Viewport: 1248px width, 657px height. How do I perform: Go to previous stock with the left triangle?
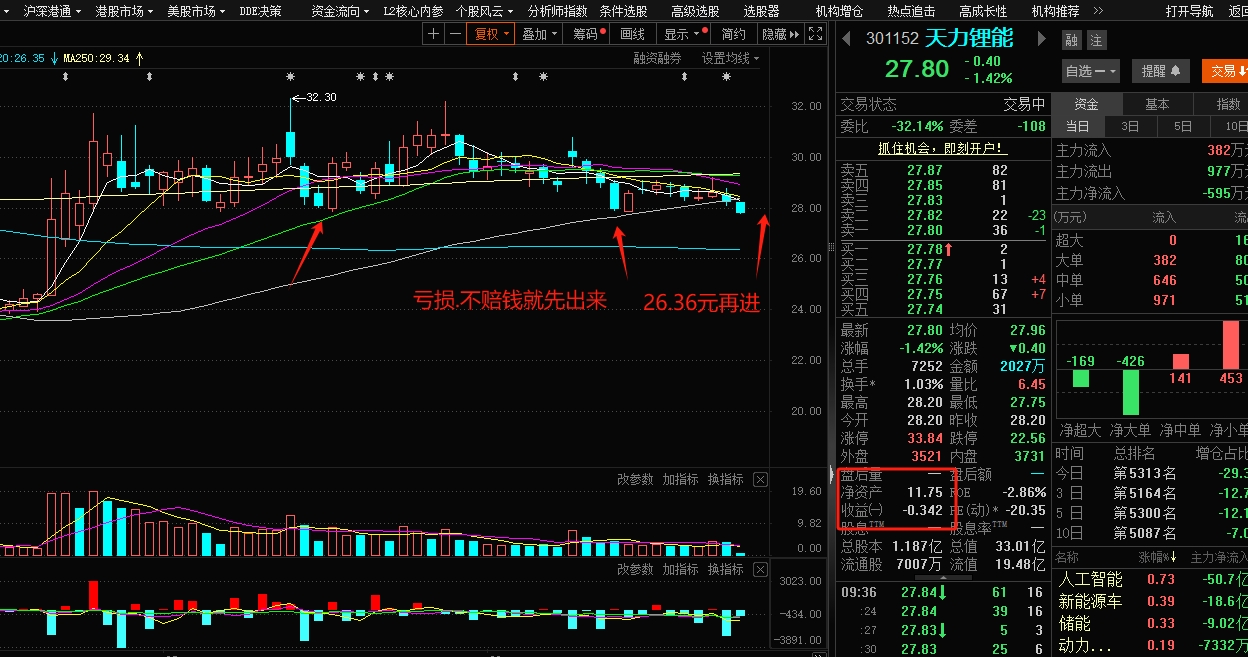847,39
